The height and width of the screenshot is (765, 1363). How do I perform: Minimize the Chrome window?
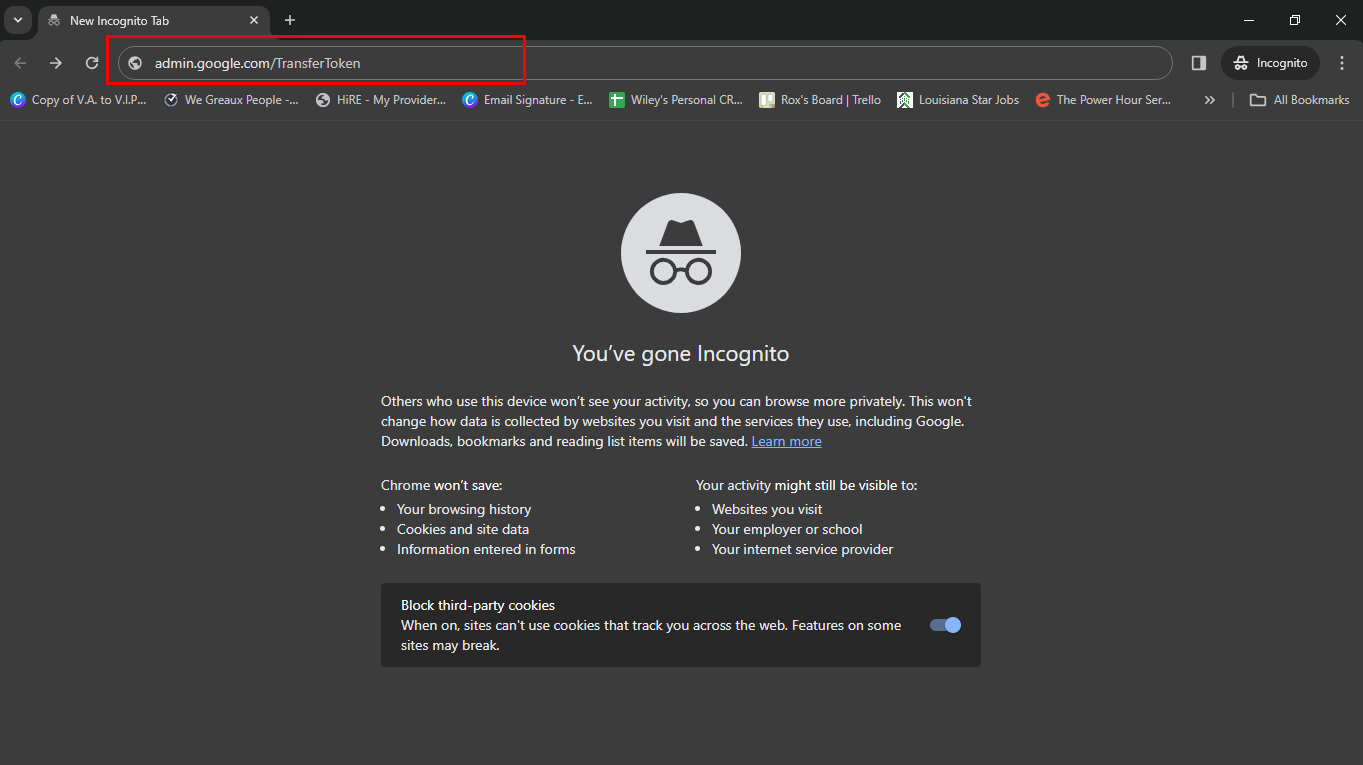pos(1249,20)
